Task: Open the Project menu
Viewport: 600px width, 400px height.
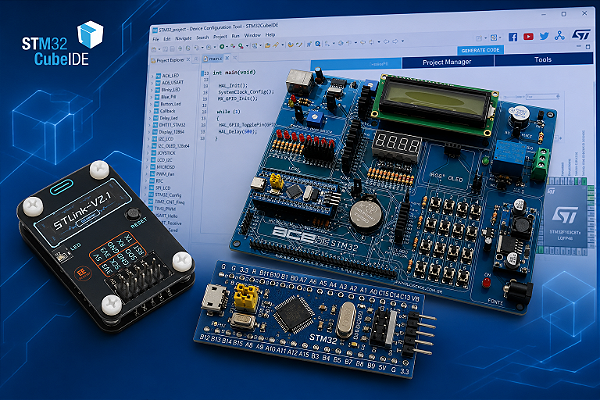Action: tap(220, 37)
